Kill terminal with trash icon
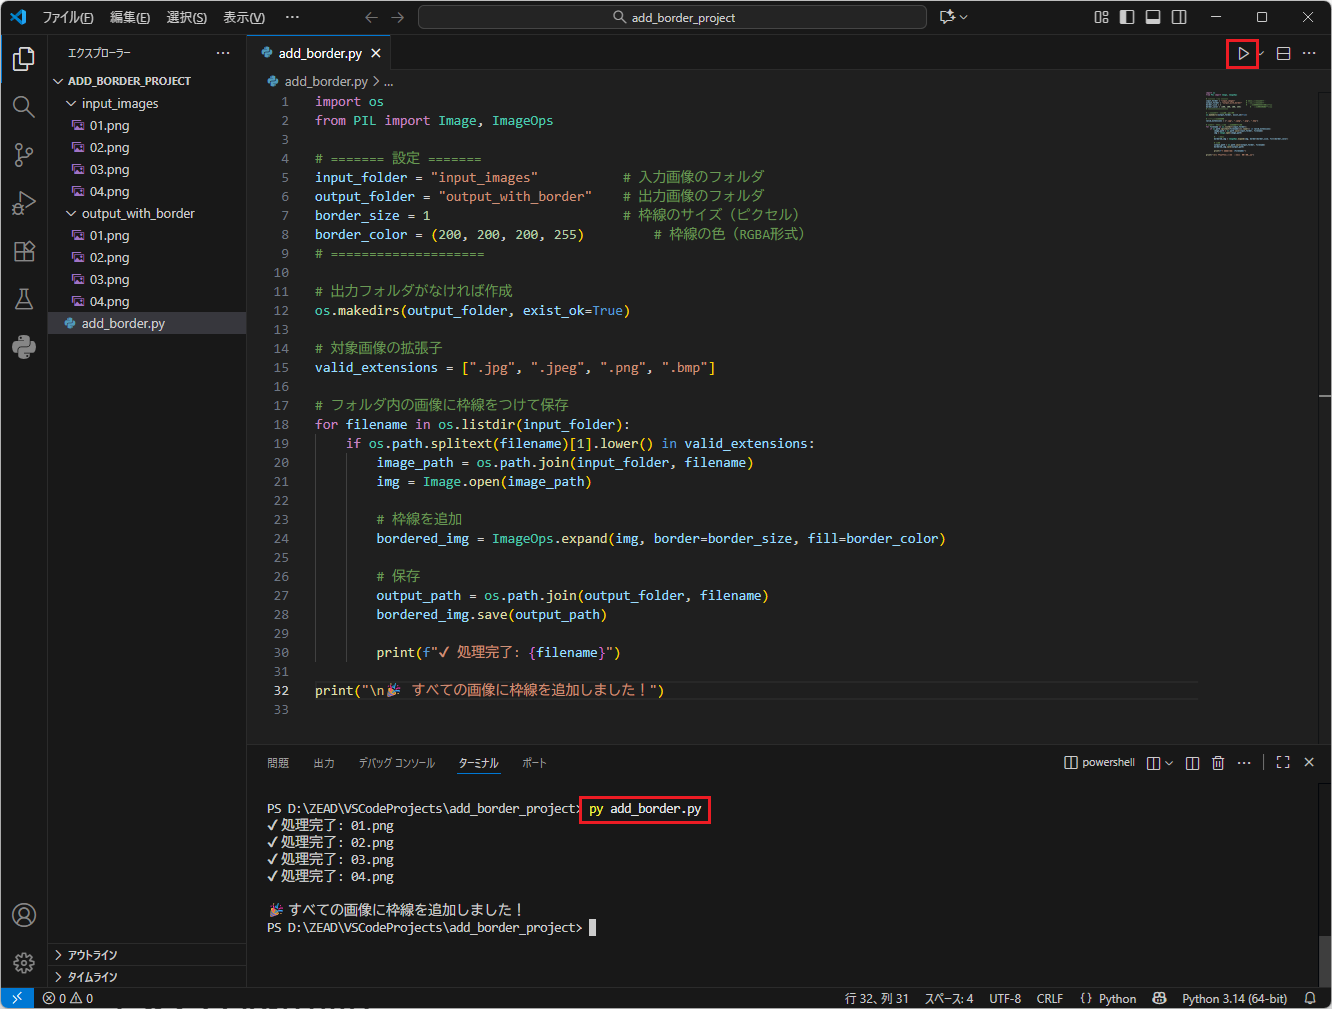 coord(1218,763)
